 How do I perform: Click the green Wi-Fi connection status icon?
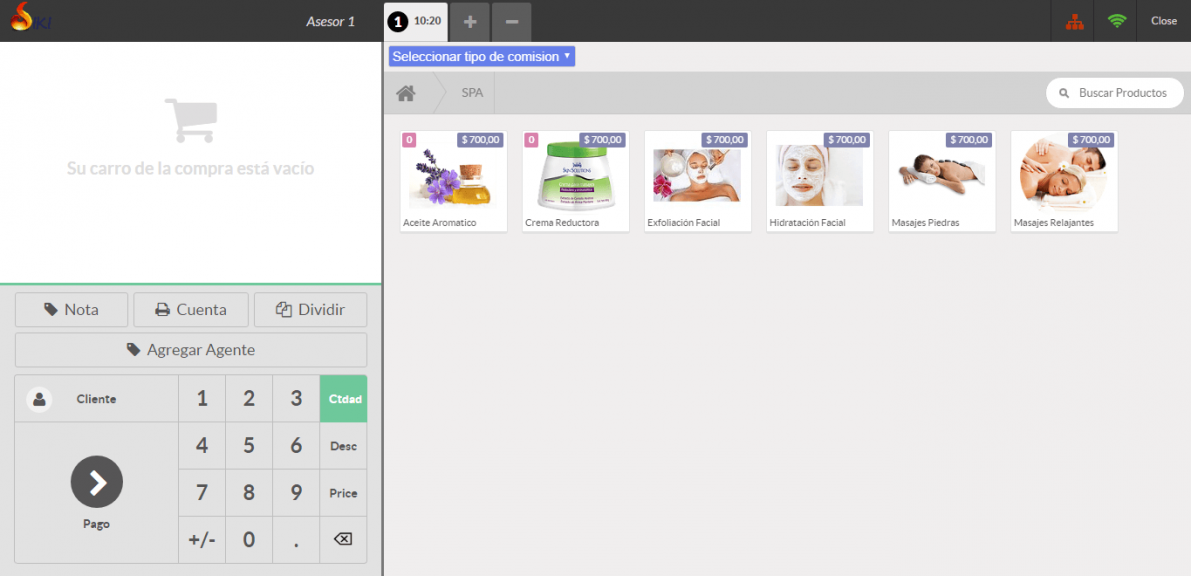click(x=1116, y=21)
